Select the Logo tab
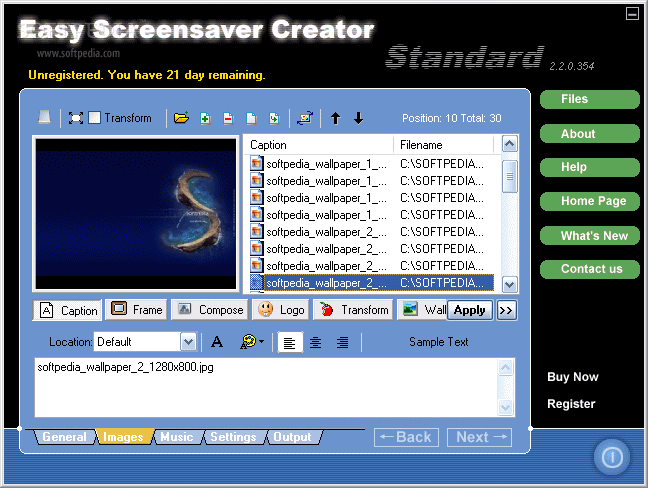 tap(281, 309)
